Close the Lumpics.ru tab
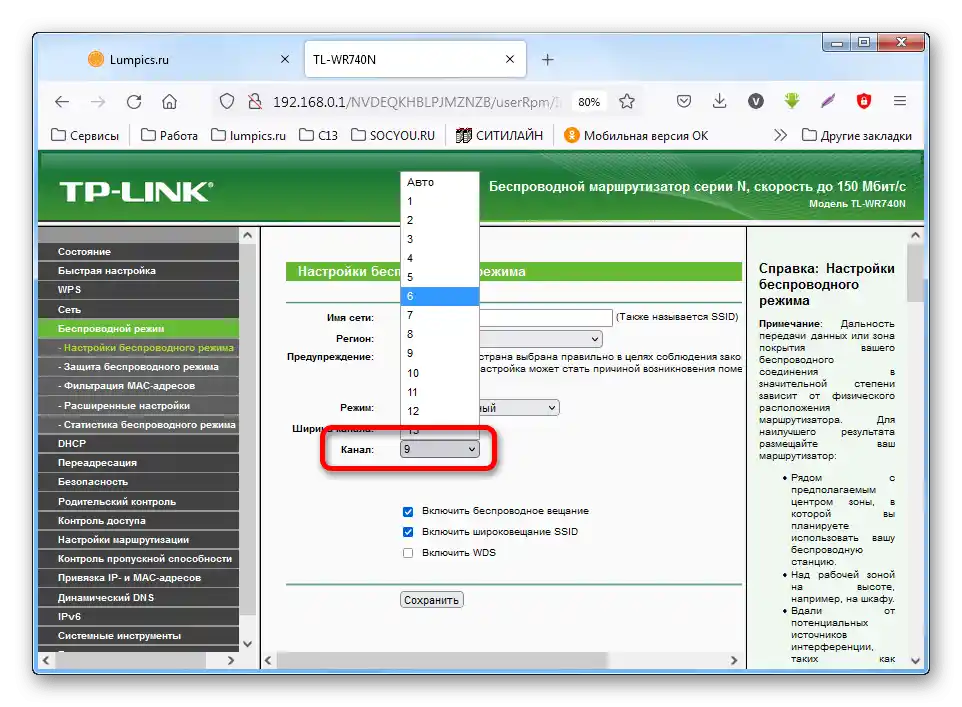Screen dimensions: 962x707 (x=285, y=60)
